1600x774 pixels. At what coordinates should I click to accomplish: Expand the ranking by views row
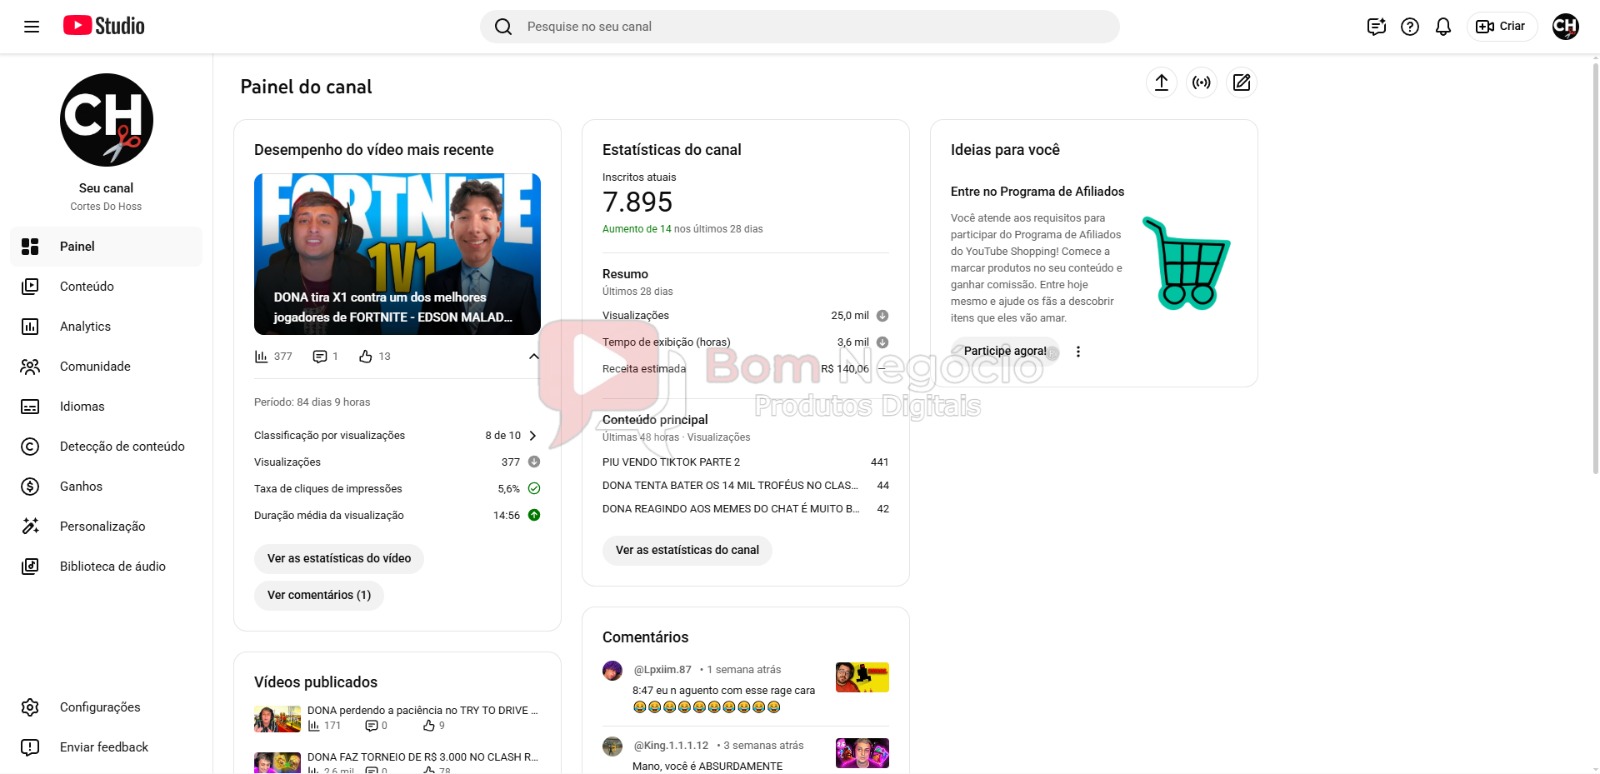[533, 436]
